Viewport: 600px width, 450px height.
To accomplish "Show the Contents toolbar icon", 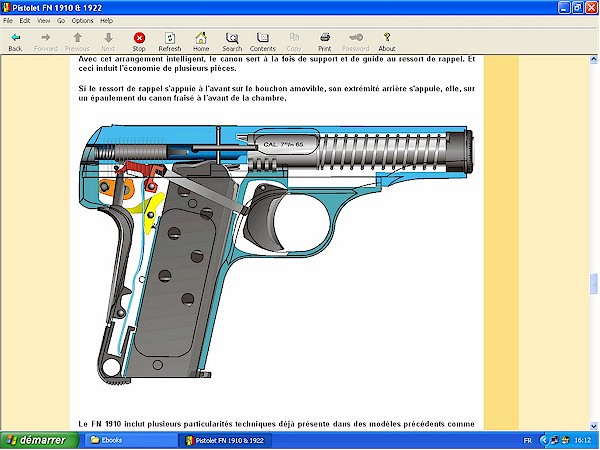I will (x=263, y=41).
